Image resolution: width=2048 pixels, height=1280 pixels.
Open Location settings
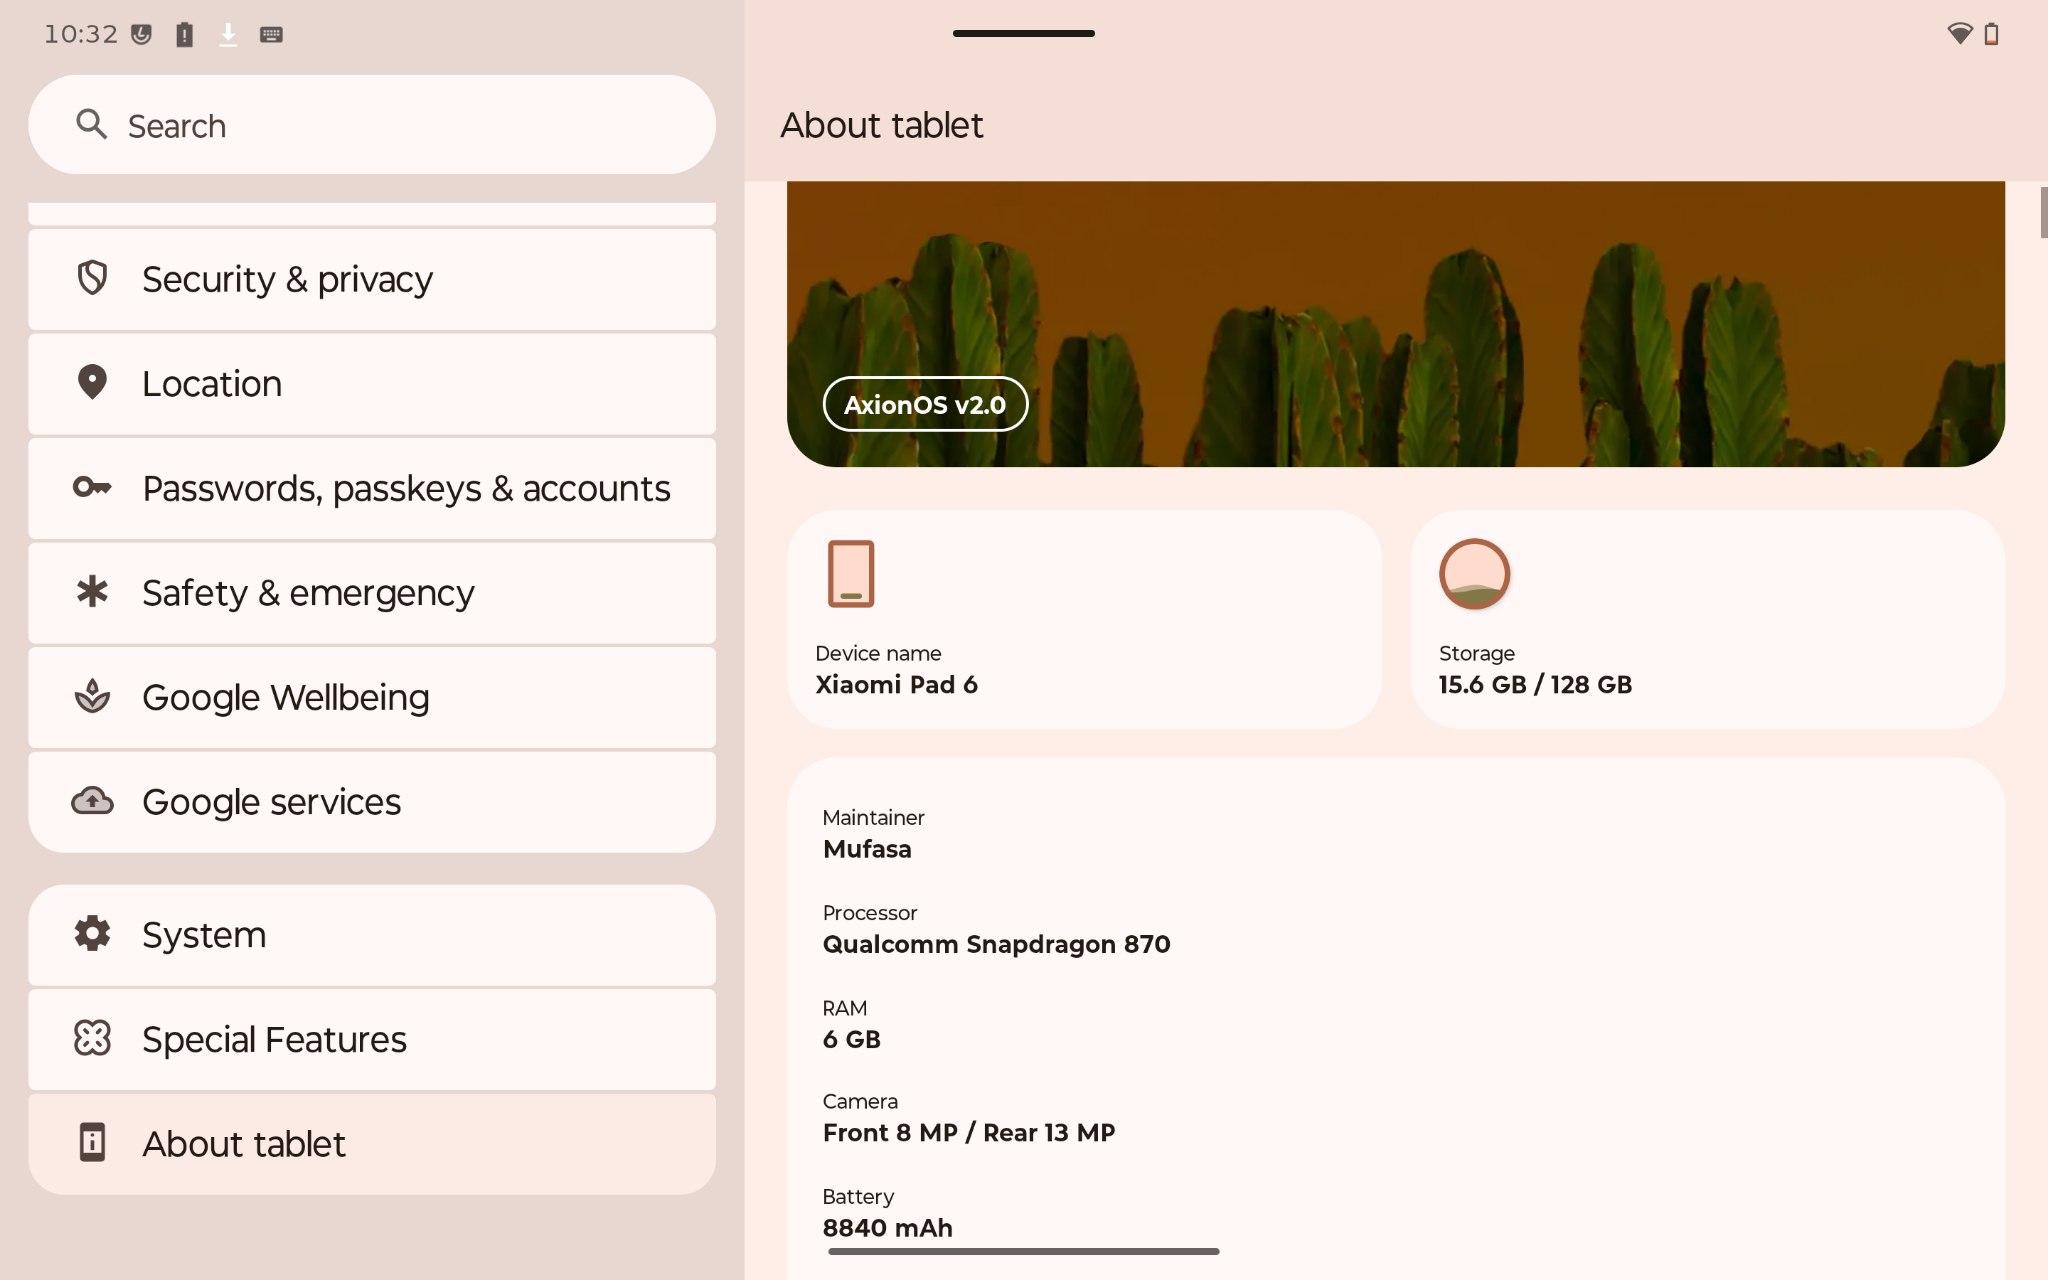point(372,384)
